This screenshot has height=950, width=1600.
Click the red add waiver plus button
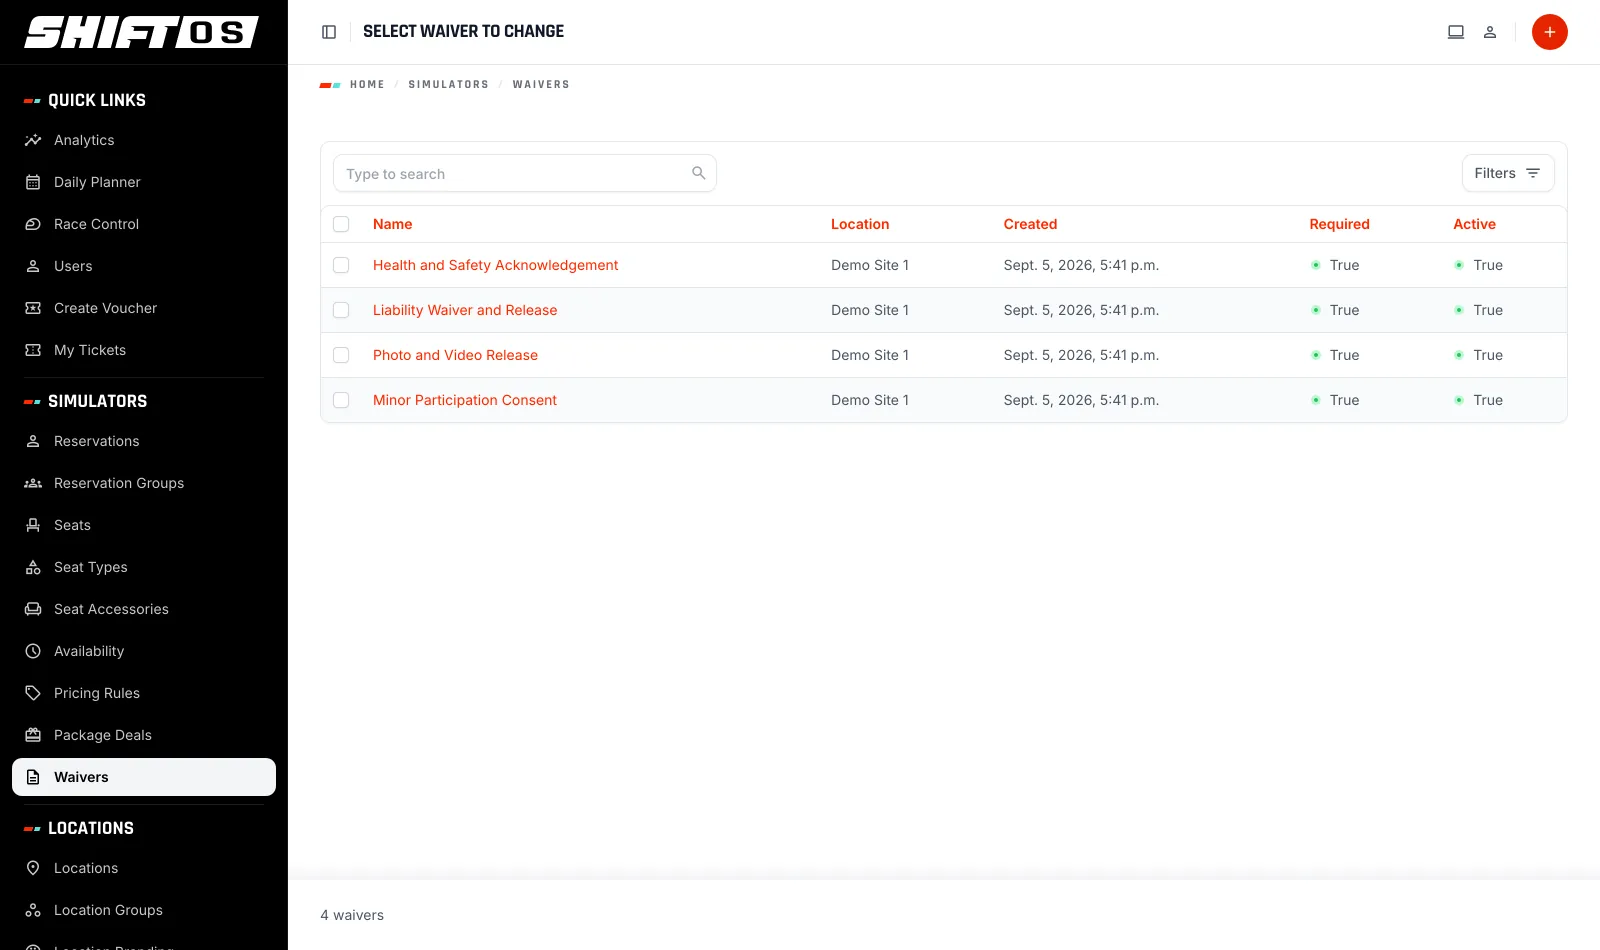1549,32
